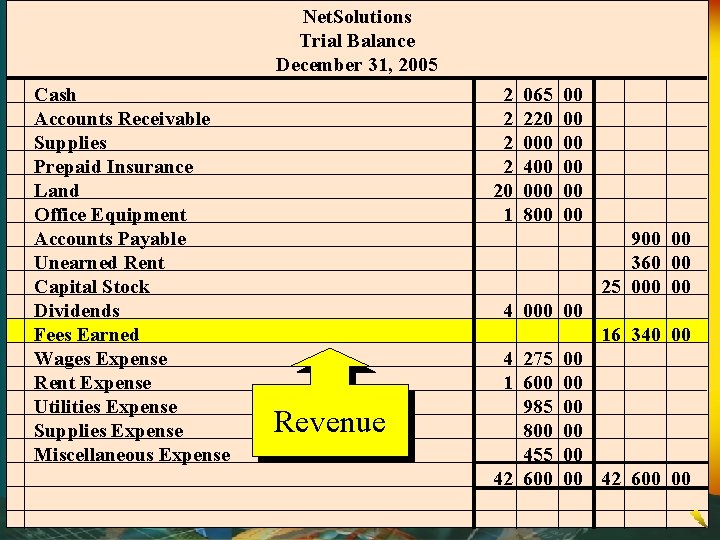Select the 'Capital Stock' account label
The height and width of the screenshot is (540, 720).
click(92, 287)
